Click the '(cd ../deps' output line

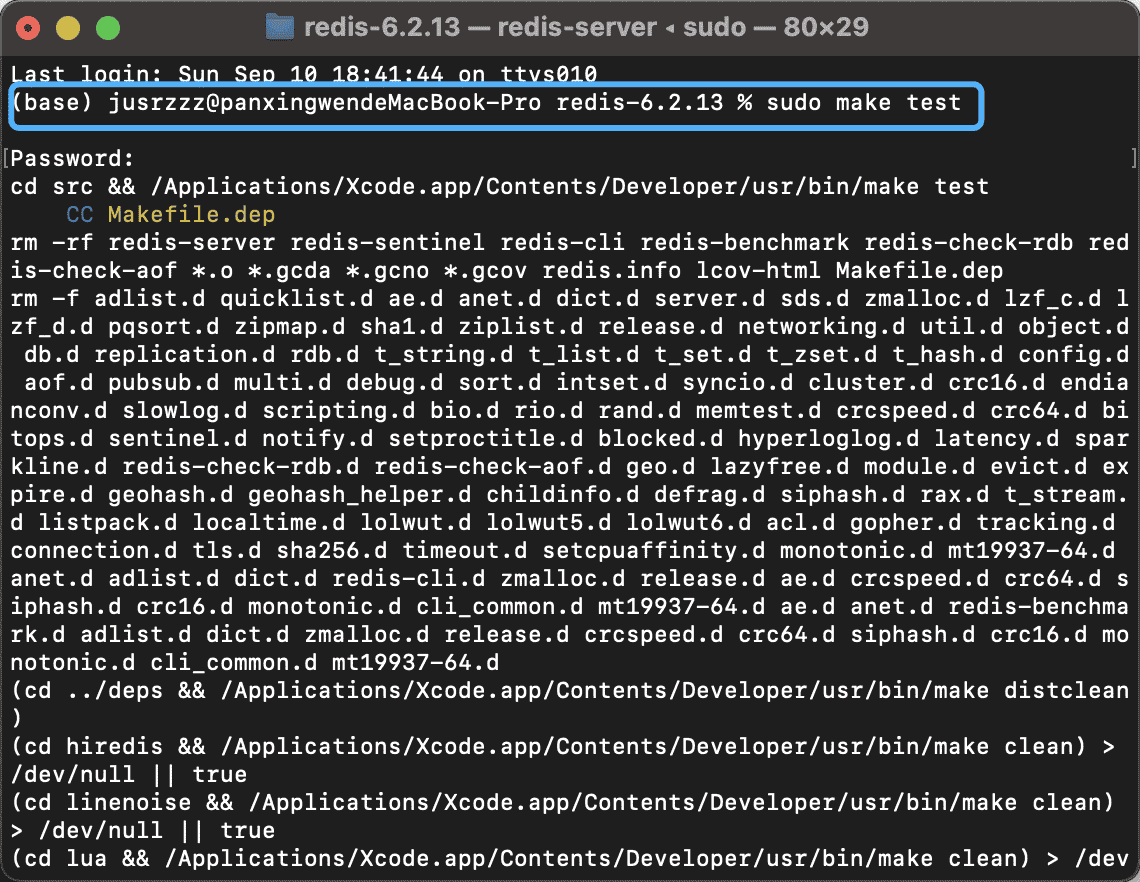click(x=570, y=690)
